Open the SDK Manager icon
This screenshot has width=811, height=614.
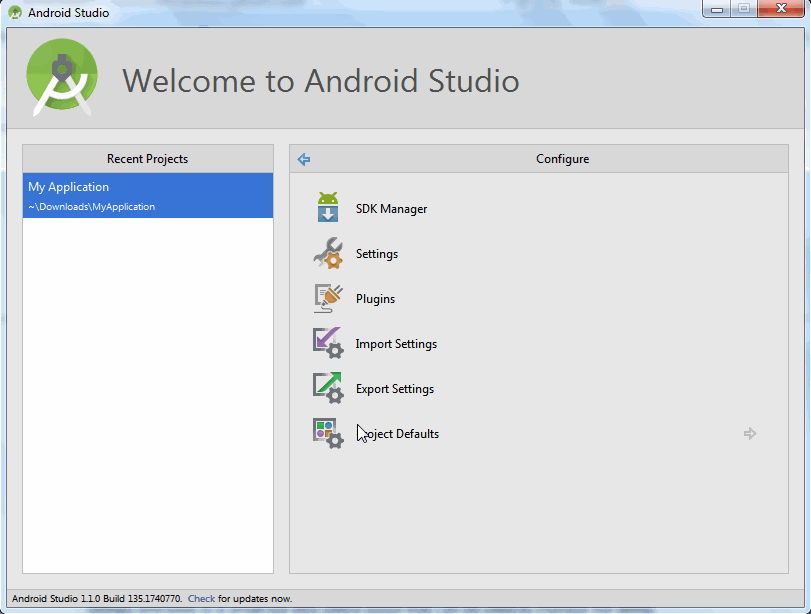(328, 208)
